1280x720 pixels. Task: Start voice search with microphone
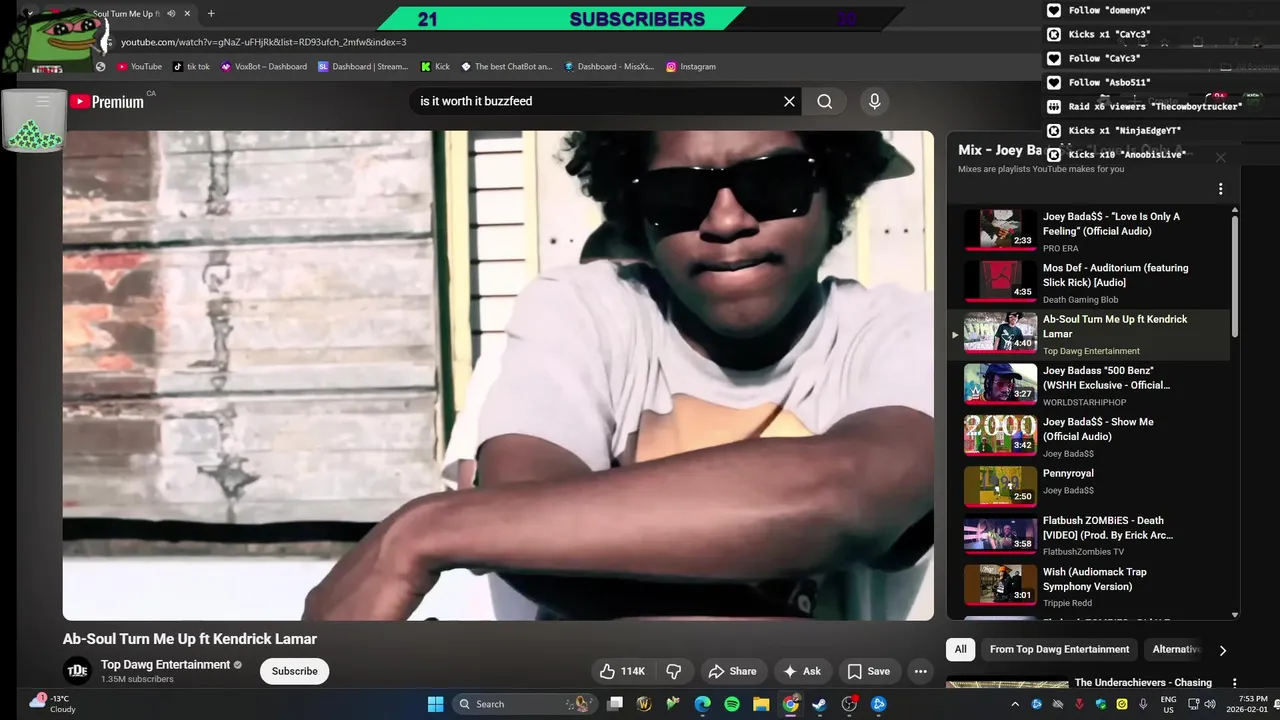click(874, 101)
